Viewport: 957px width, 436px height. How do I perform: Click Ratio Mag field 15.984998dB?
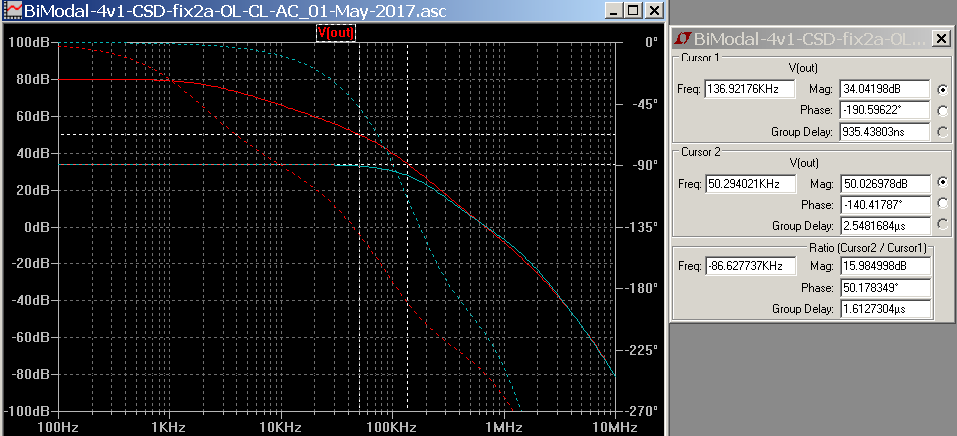point(885,266)
